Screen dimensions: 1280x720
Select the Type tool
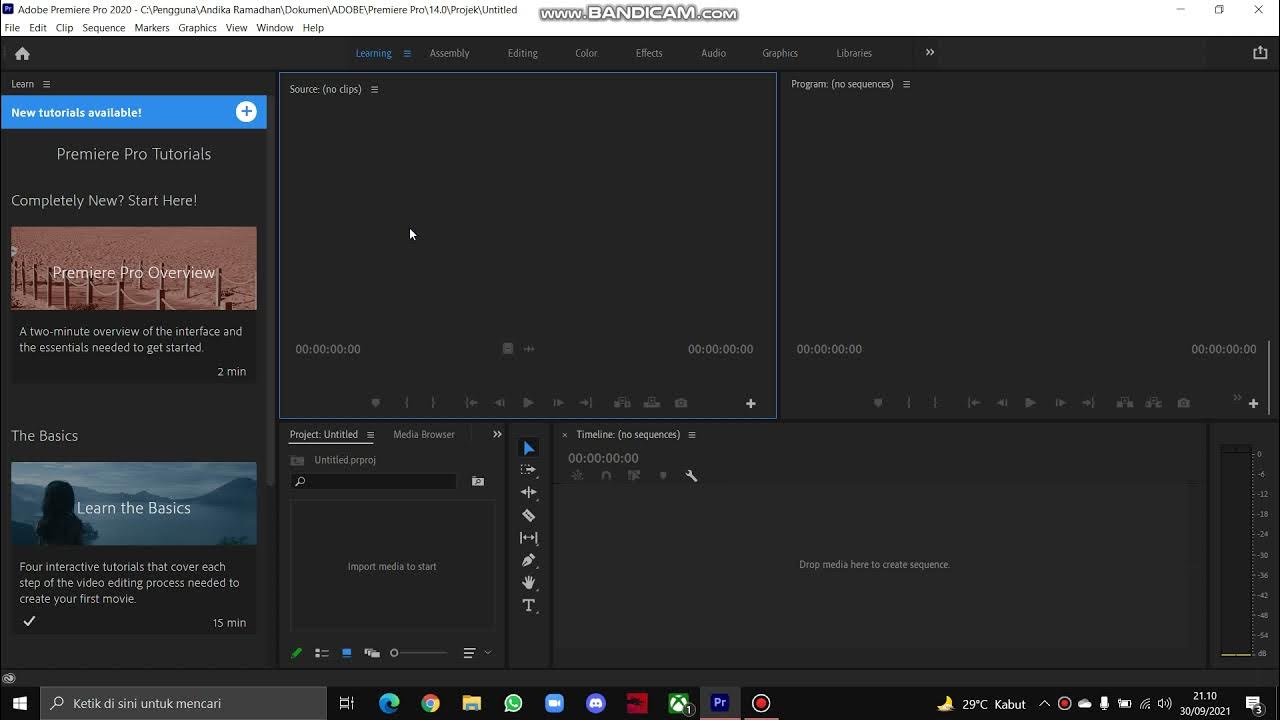pos(529,605)
